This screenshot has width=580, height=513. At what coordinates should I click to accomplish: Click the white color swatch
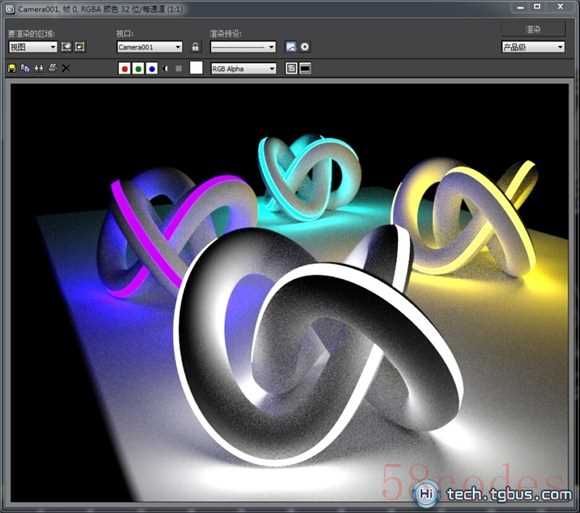196,68
